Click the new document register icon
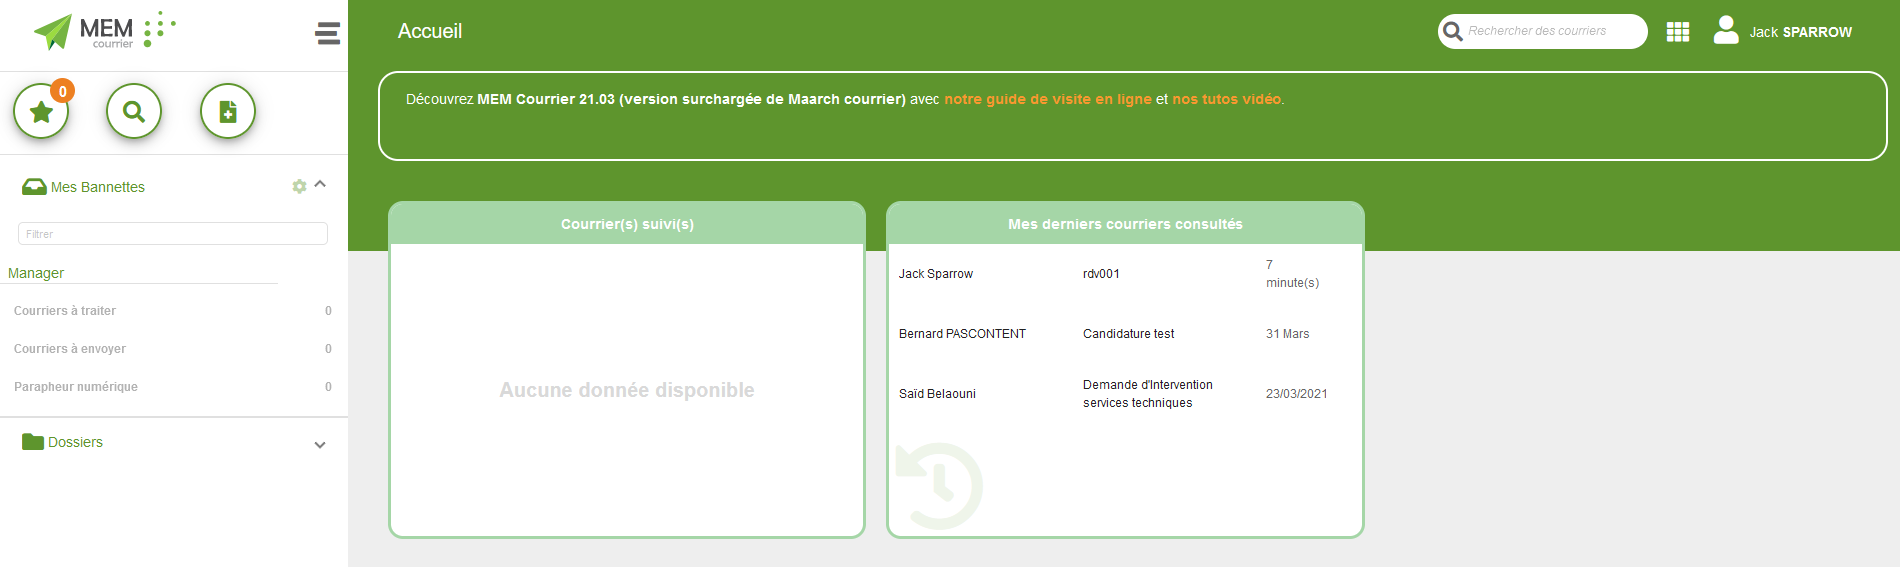 point(228,112)
